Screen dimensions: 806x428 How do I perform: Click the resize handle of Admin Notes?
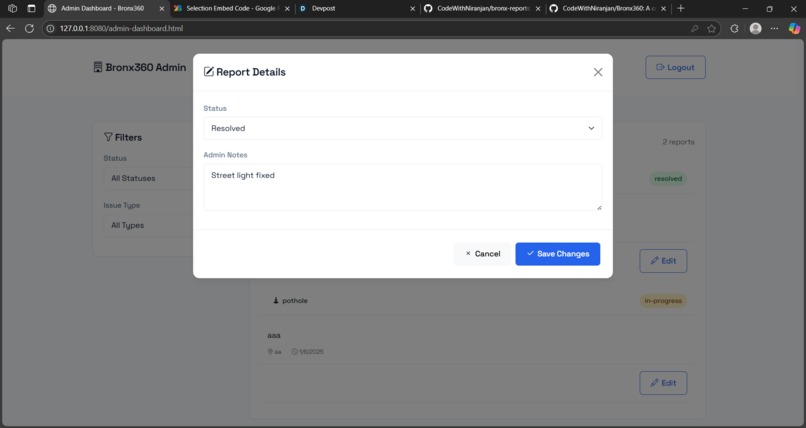tap(599, 207)
